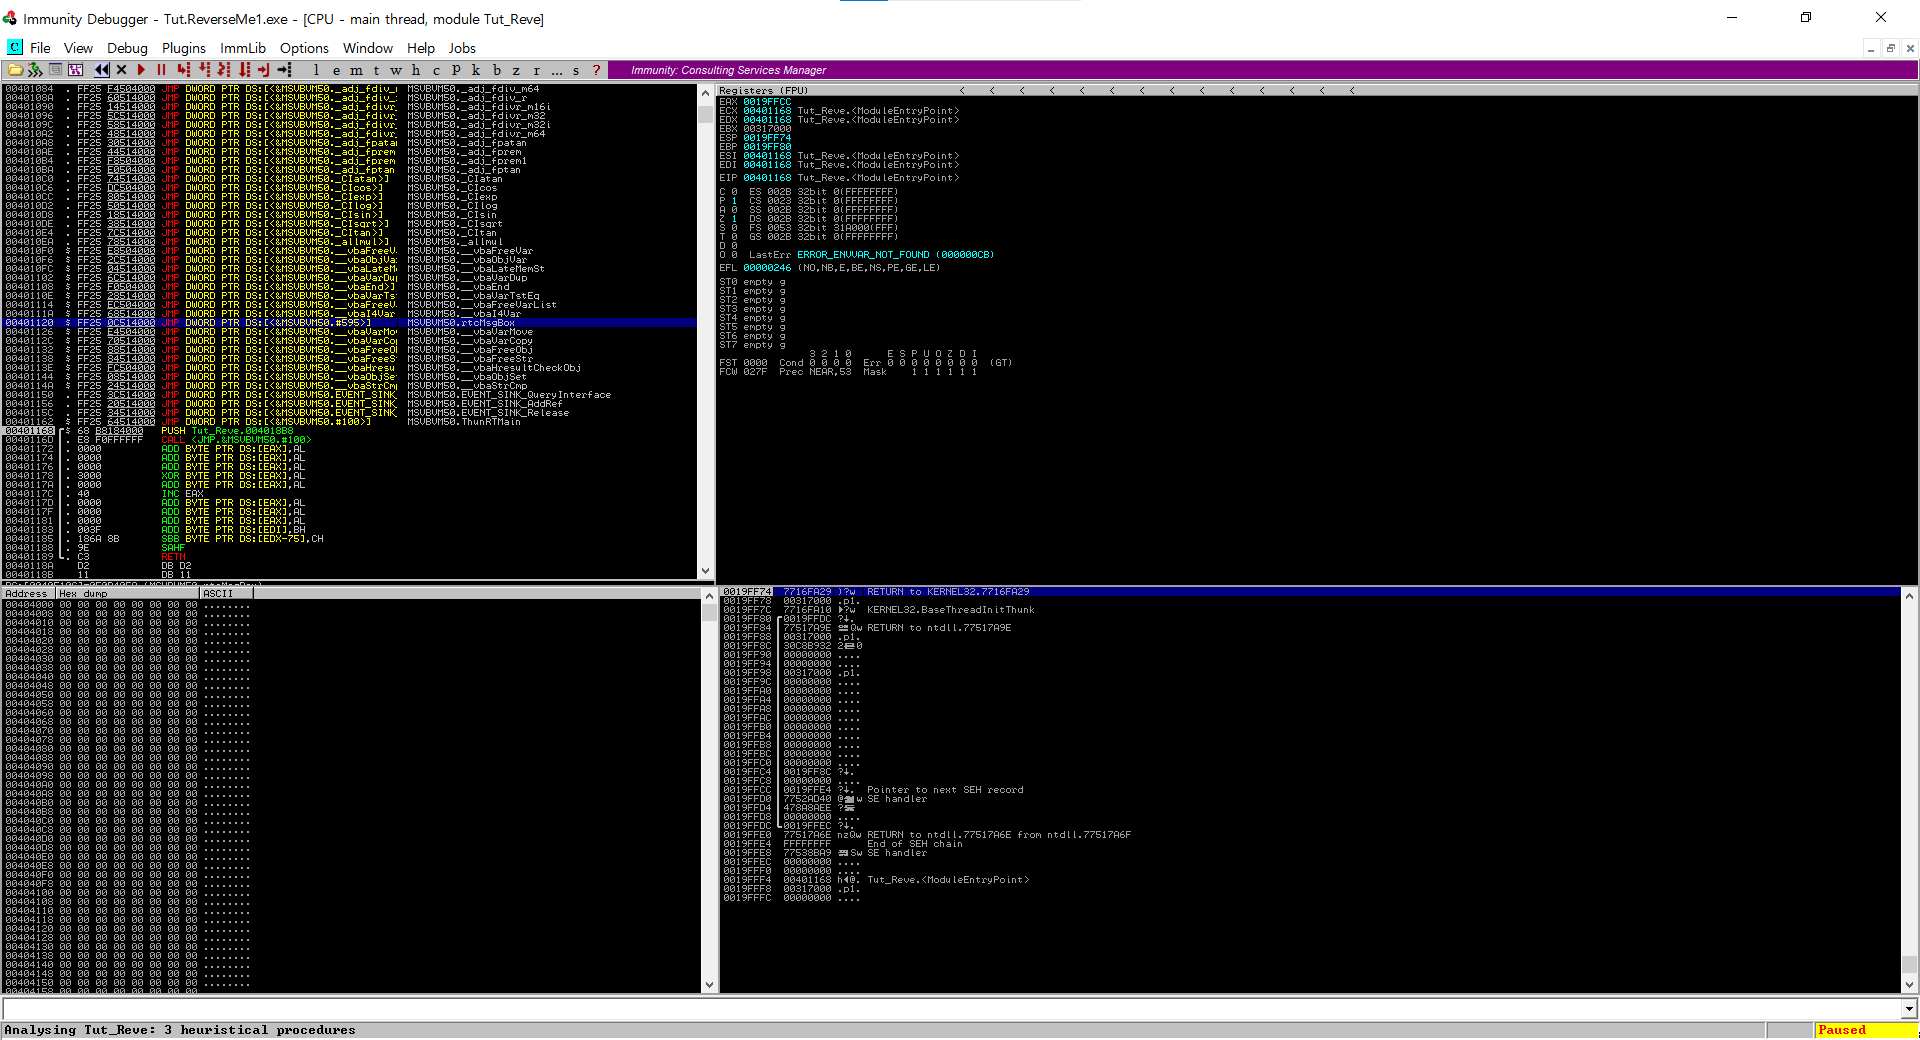Click stack pane scroll-up arrow
1920x1040 pixels.
(1909, 595)
